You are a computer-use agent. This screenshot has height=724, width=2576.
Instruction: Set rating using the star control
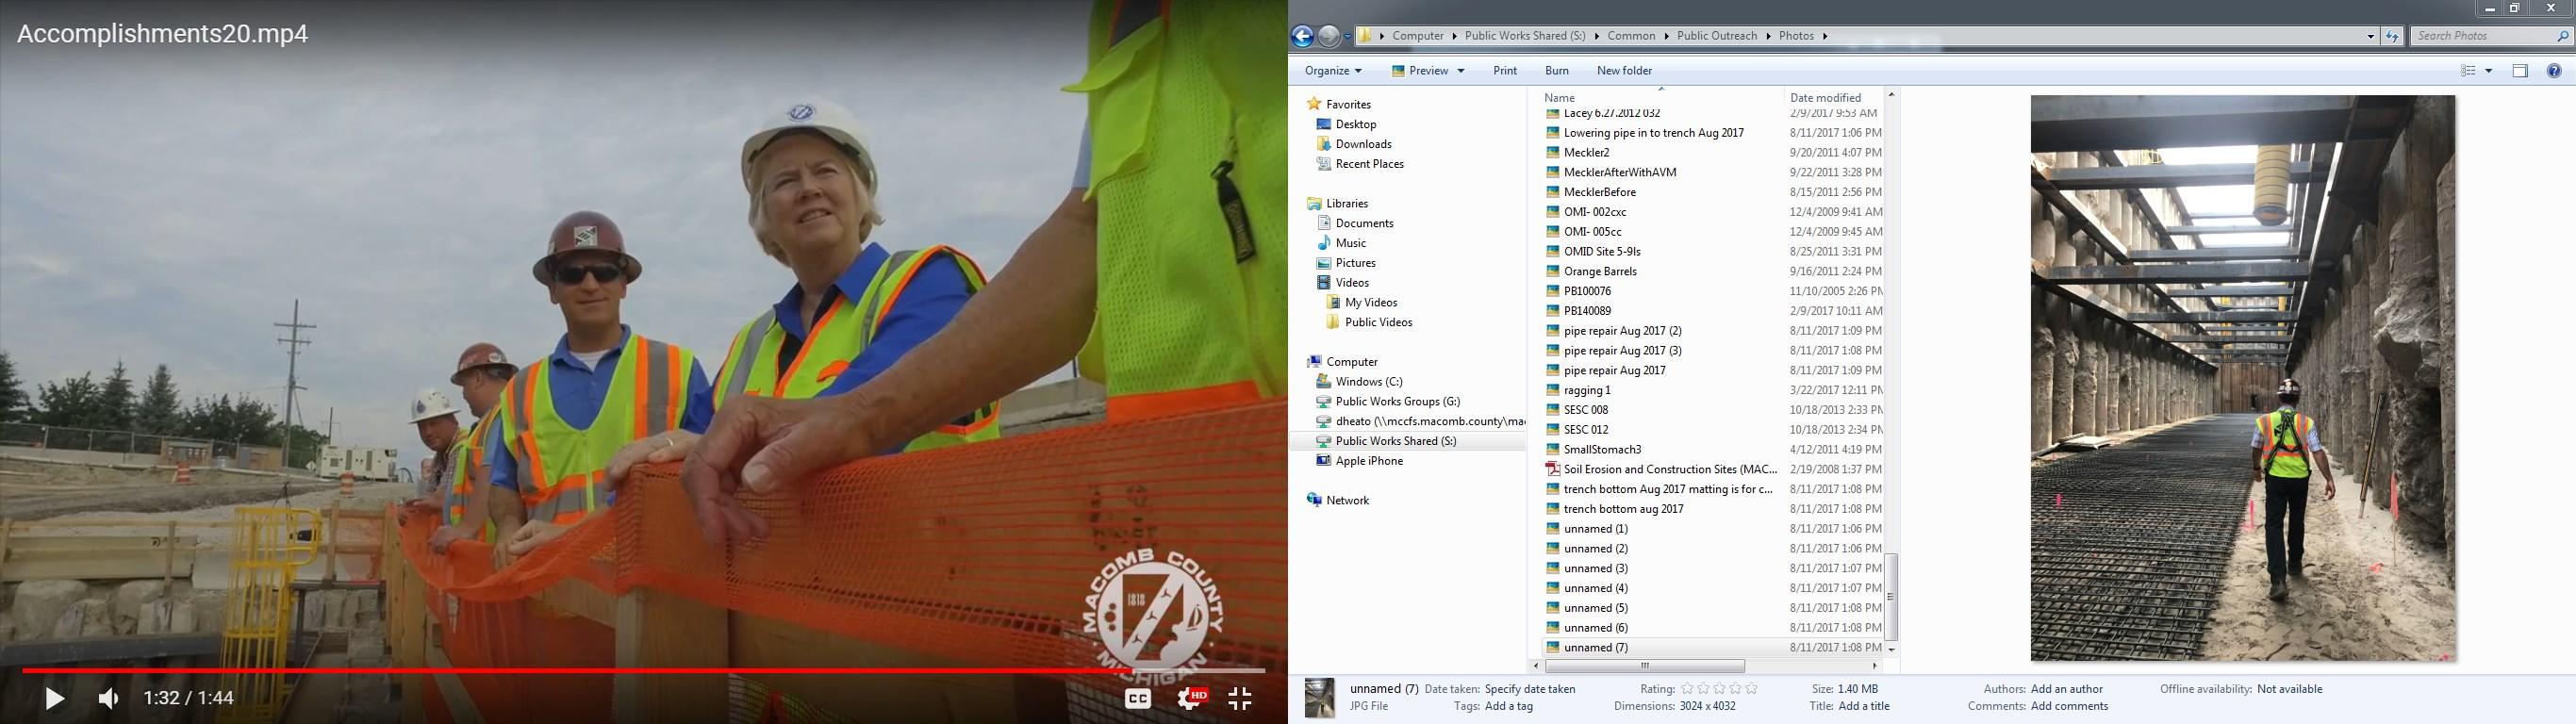[x=1719, y=689]
